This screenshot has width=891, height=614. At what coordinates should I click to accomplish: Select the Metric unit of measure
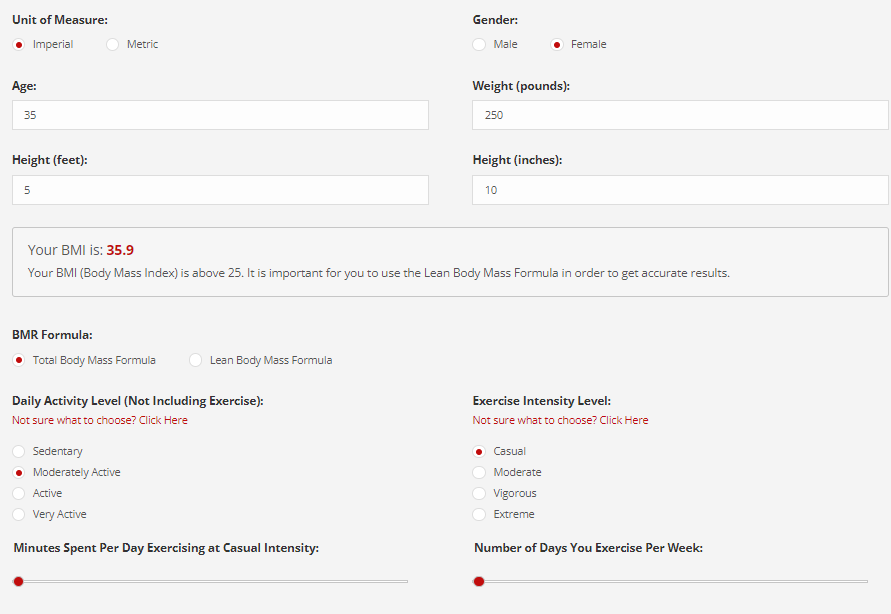(x=113, y=44)
